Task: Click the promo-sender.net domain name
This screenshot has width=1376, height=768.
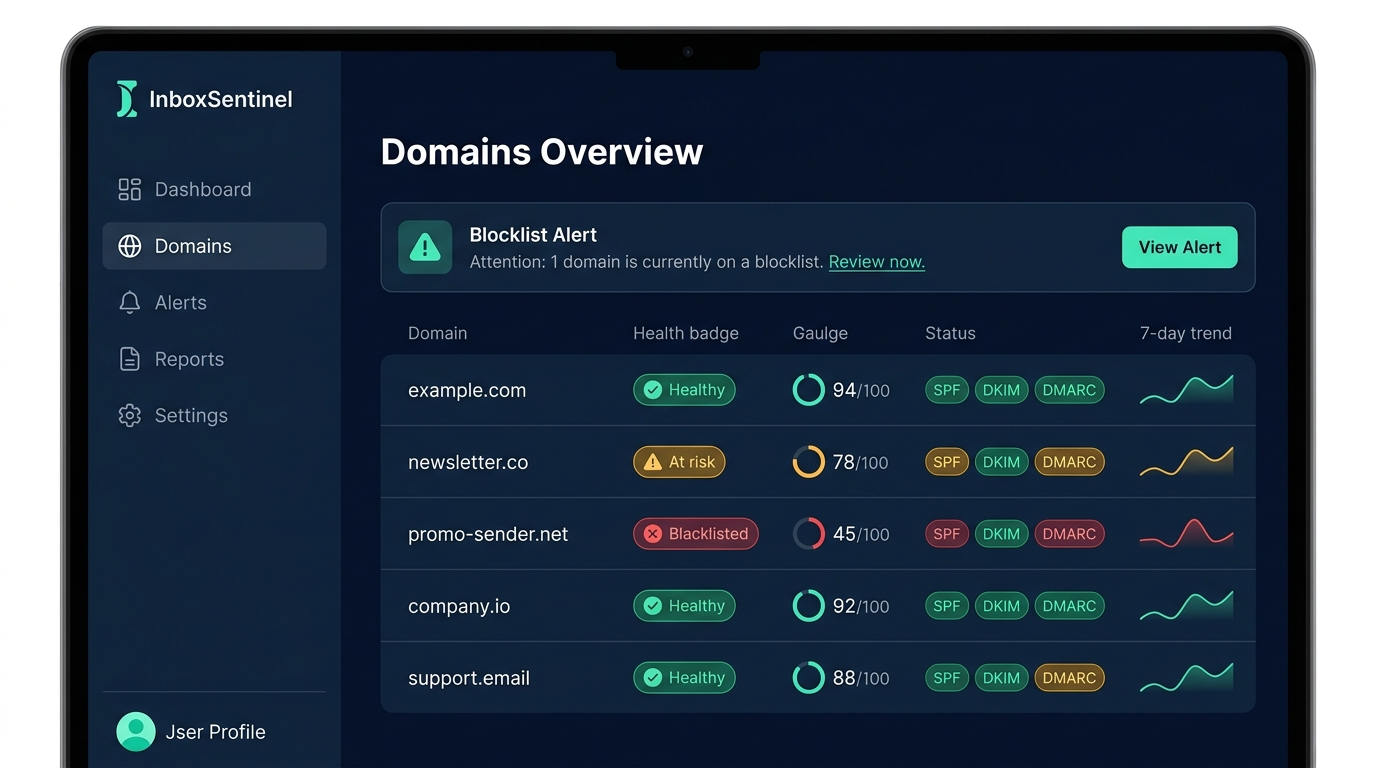Action: pyautogui.click(x=488, y=534)
